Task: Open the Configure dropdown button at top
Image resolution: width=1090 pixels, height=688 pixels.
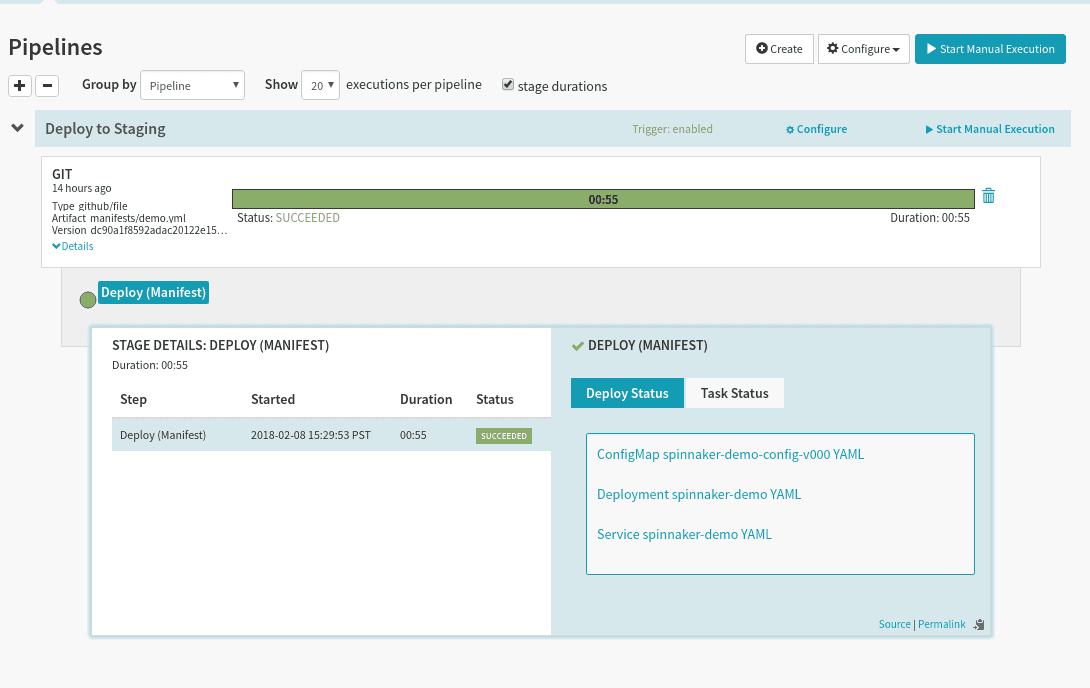Action: tap(864, 49)
